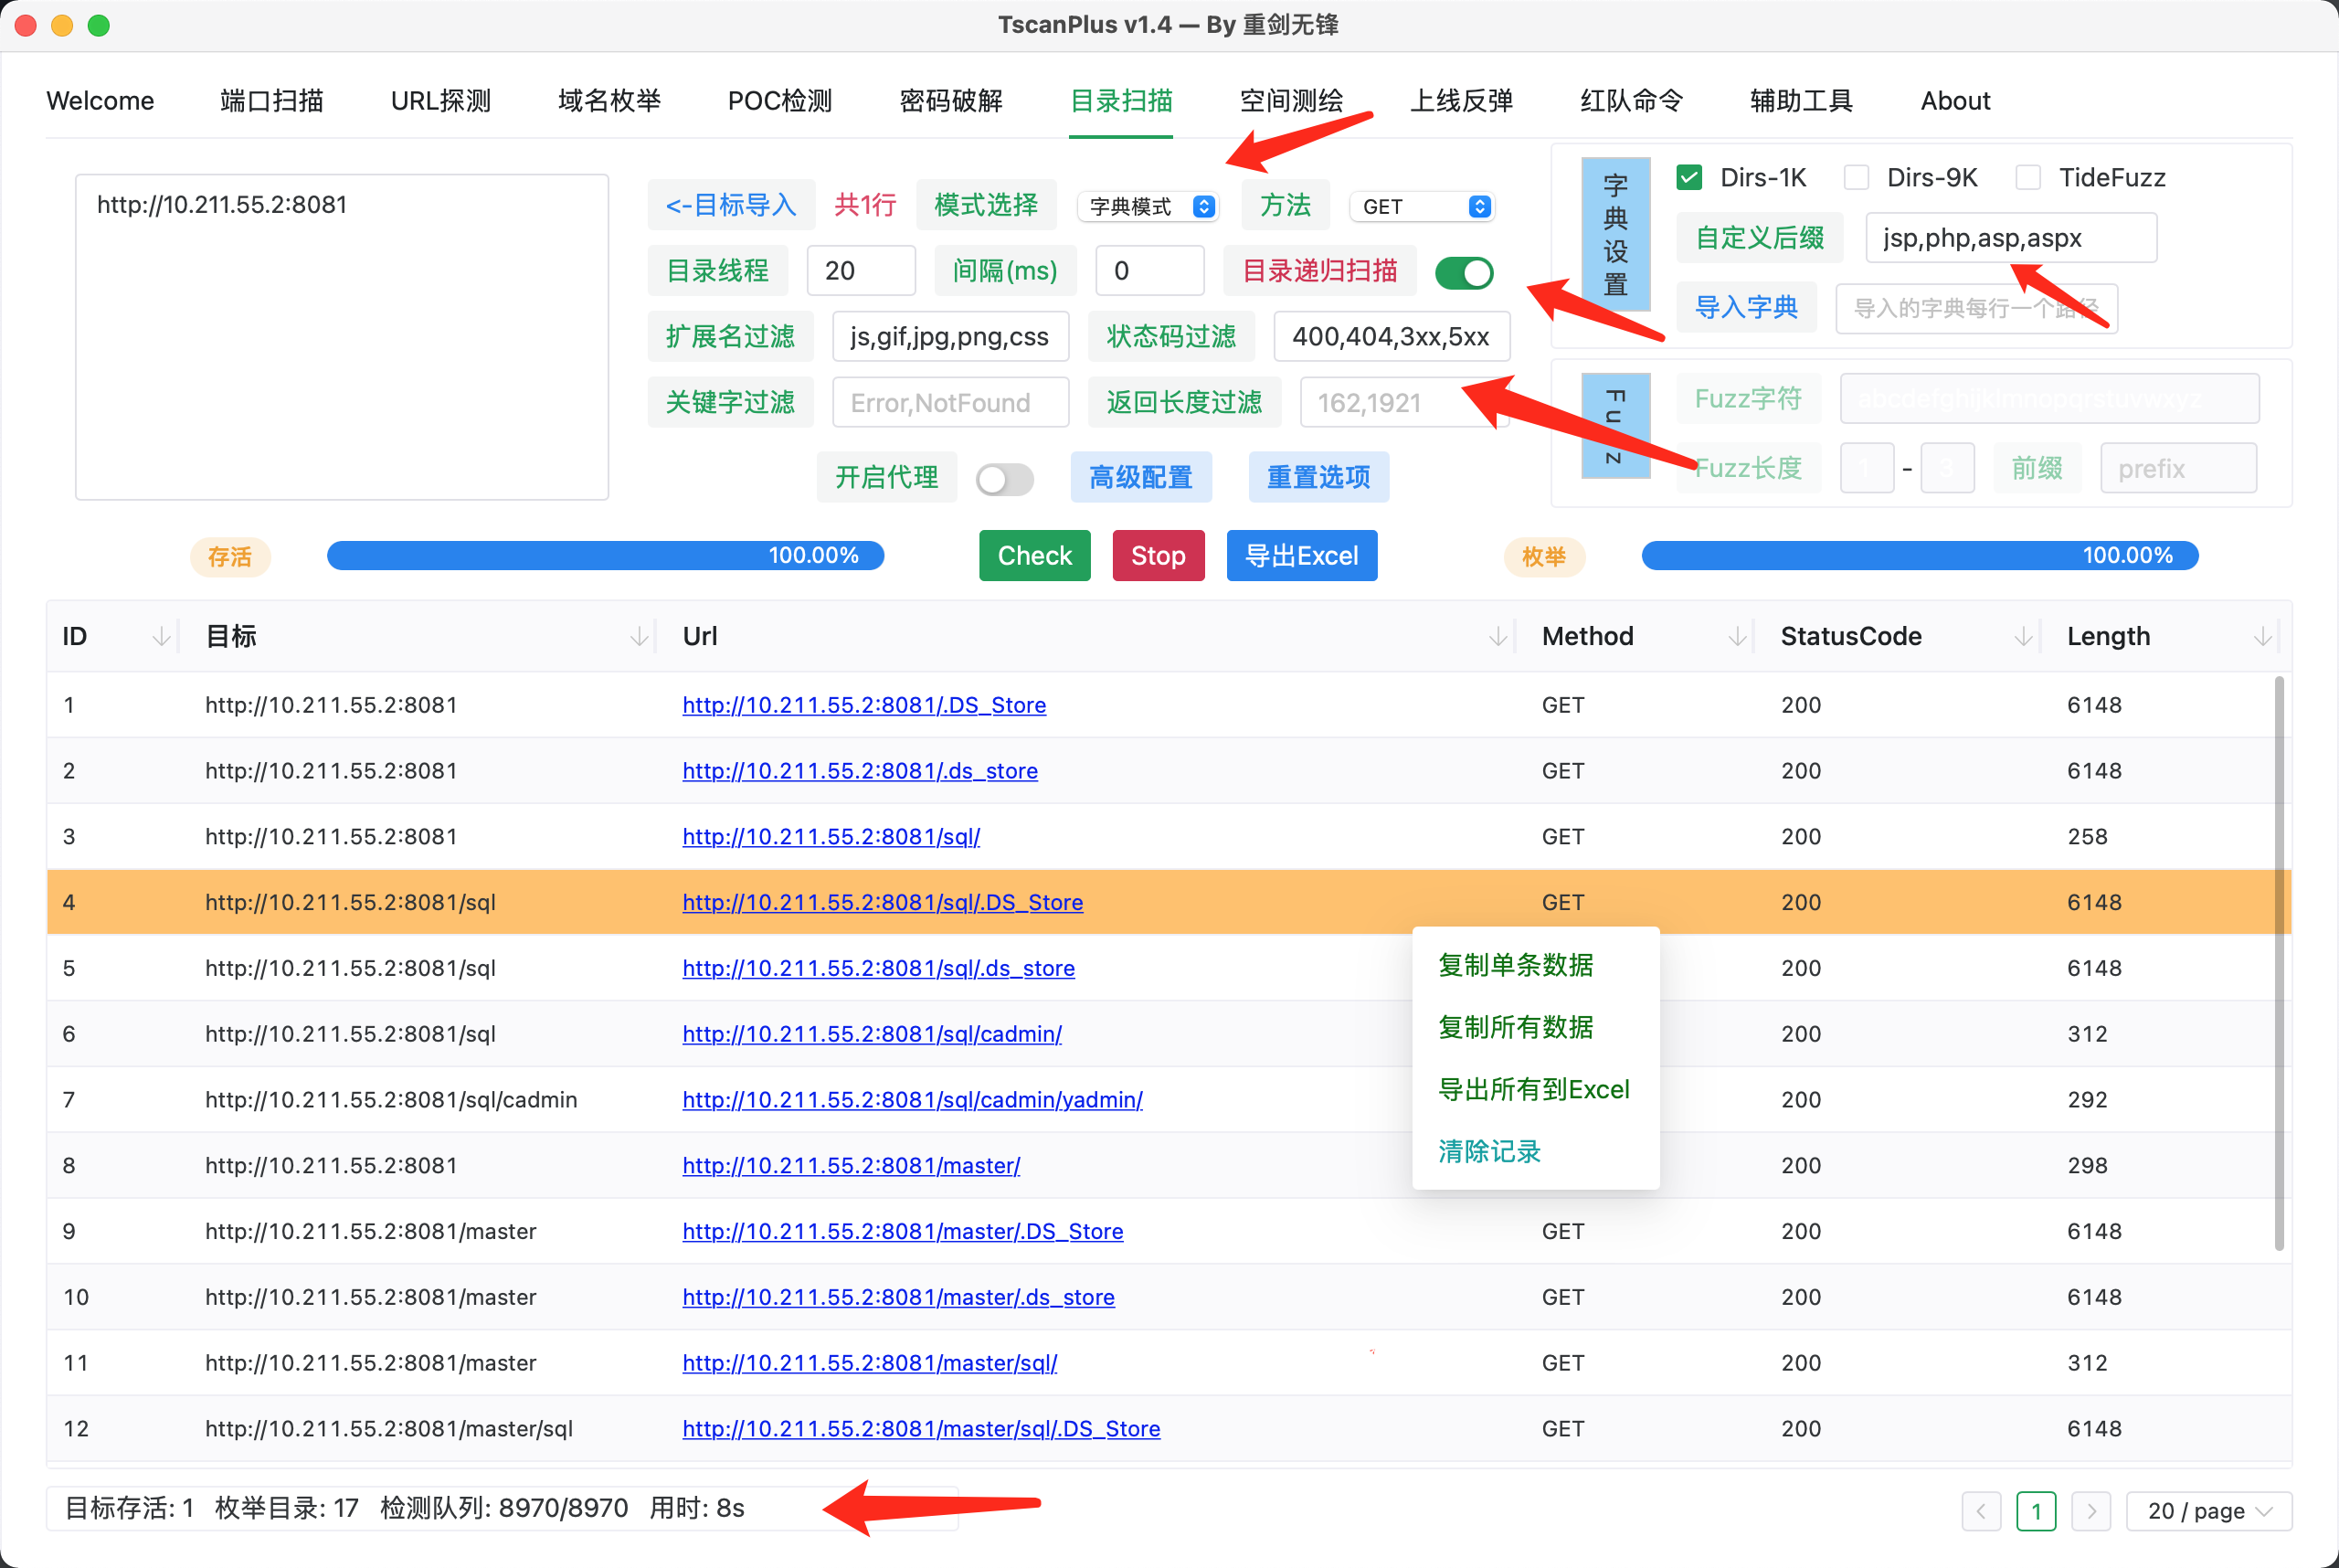This screenshot has width=2339, height=1568.
Task: Turn off the 目录递归扫描 switch
Action: [1464, 272]
